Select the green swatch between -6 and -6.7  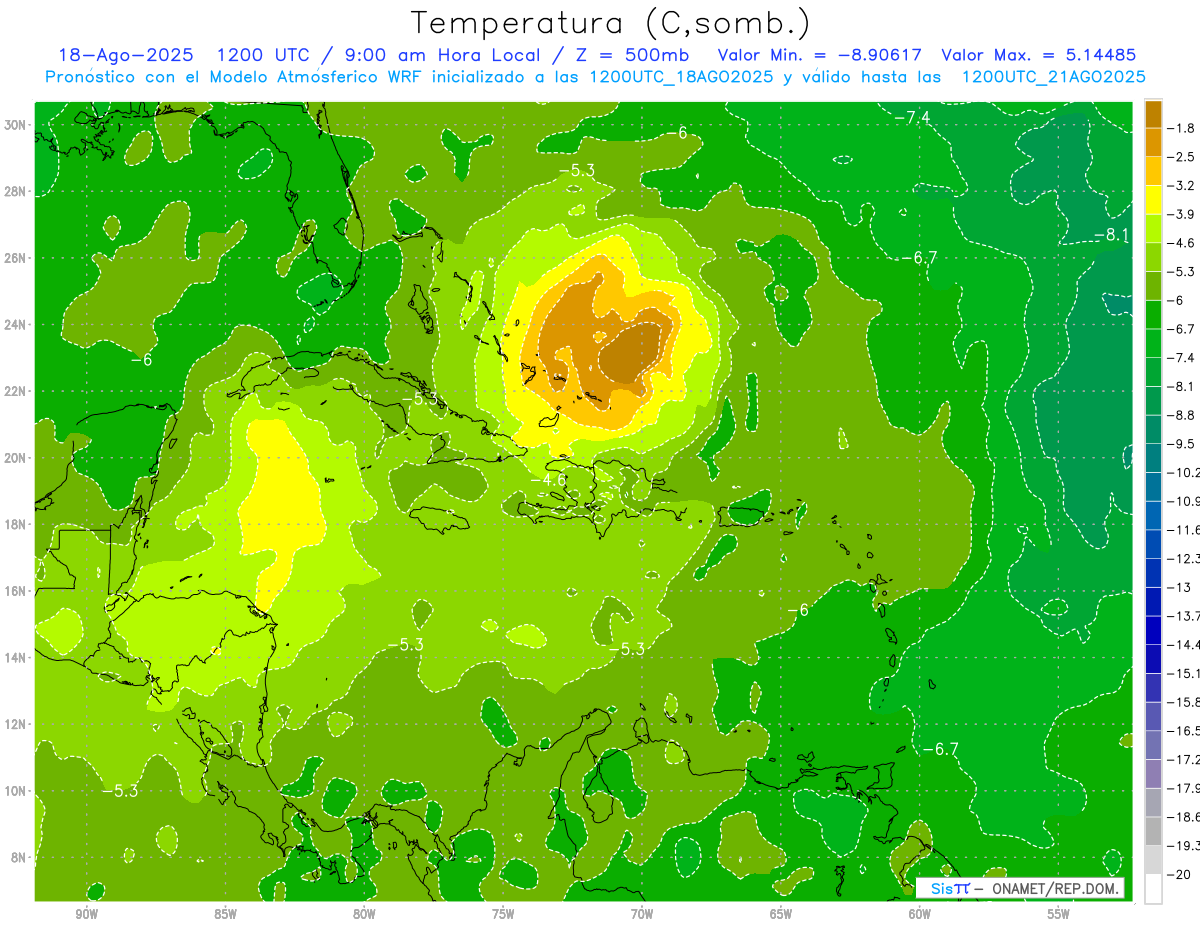(1153, 314)
